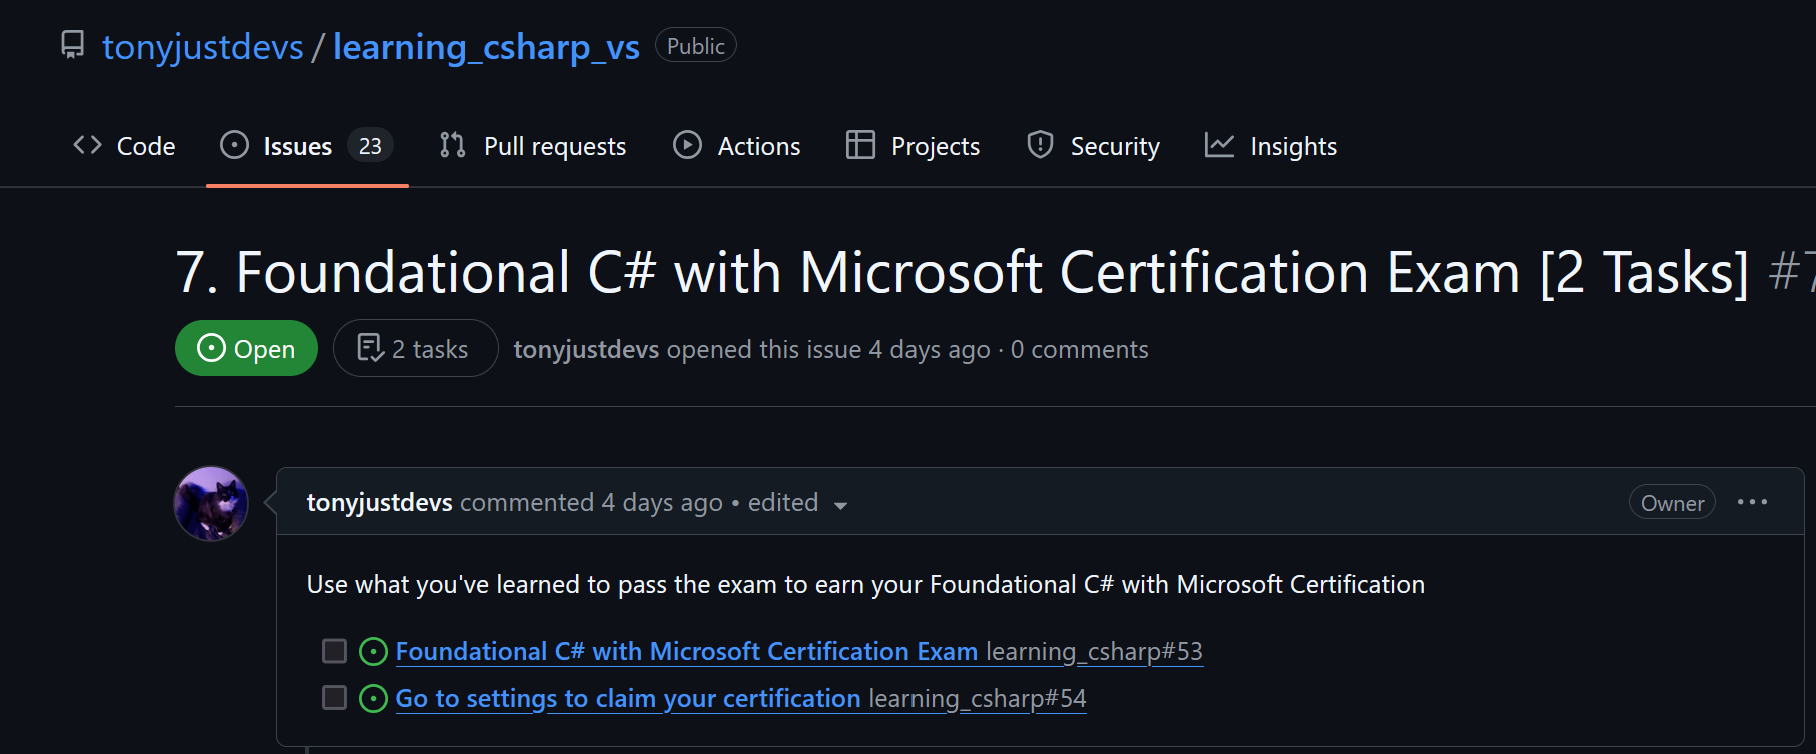Click the green Open status badge
This screenshot has height=754, width=1816.
pyautogui.click(x=246, y=348)
